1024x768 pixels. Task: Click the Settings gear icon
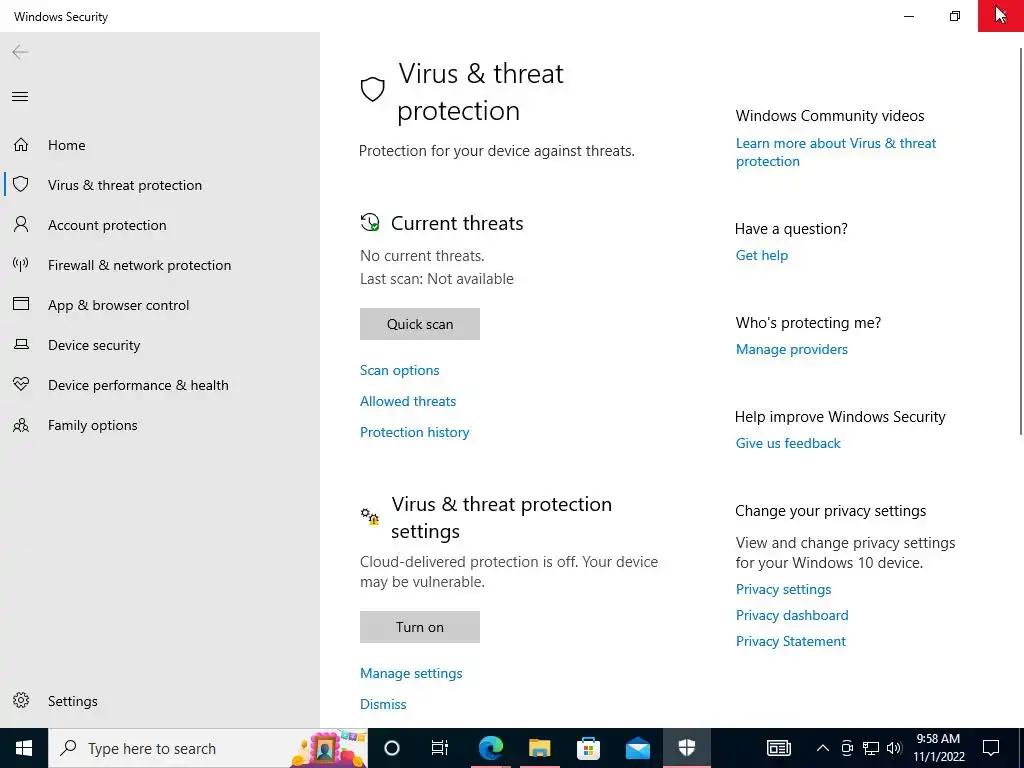pyautogui.click(x=21, y=700)
